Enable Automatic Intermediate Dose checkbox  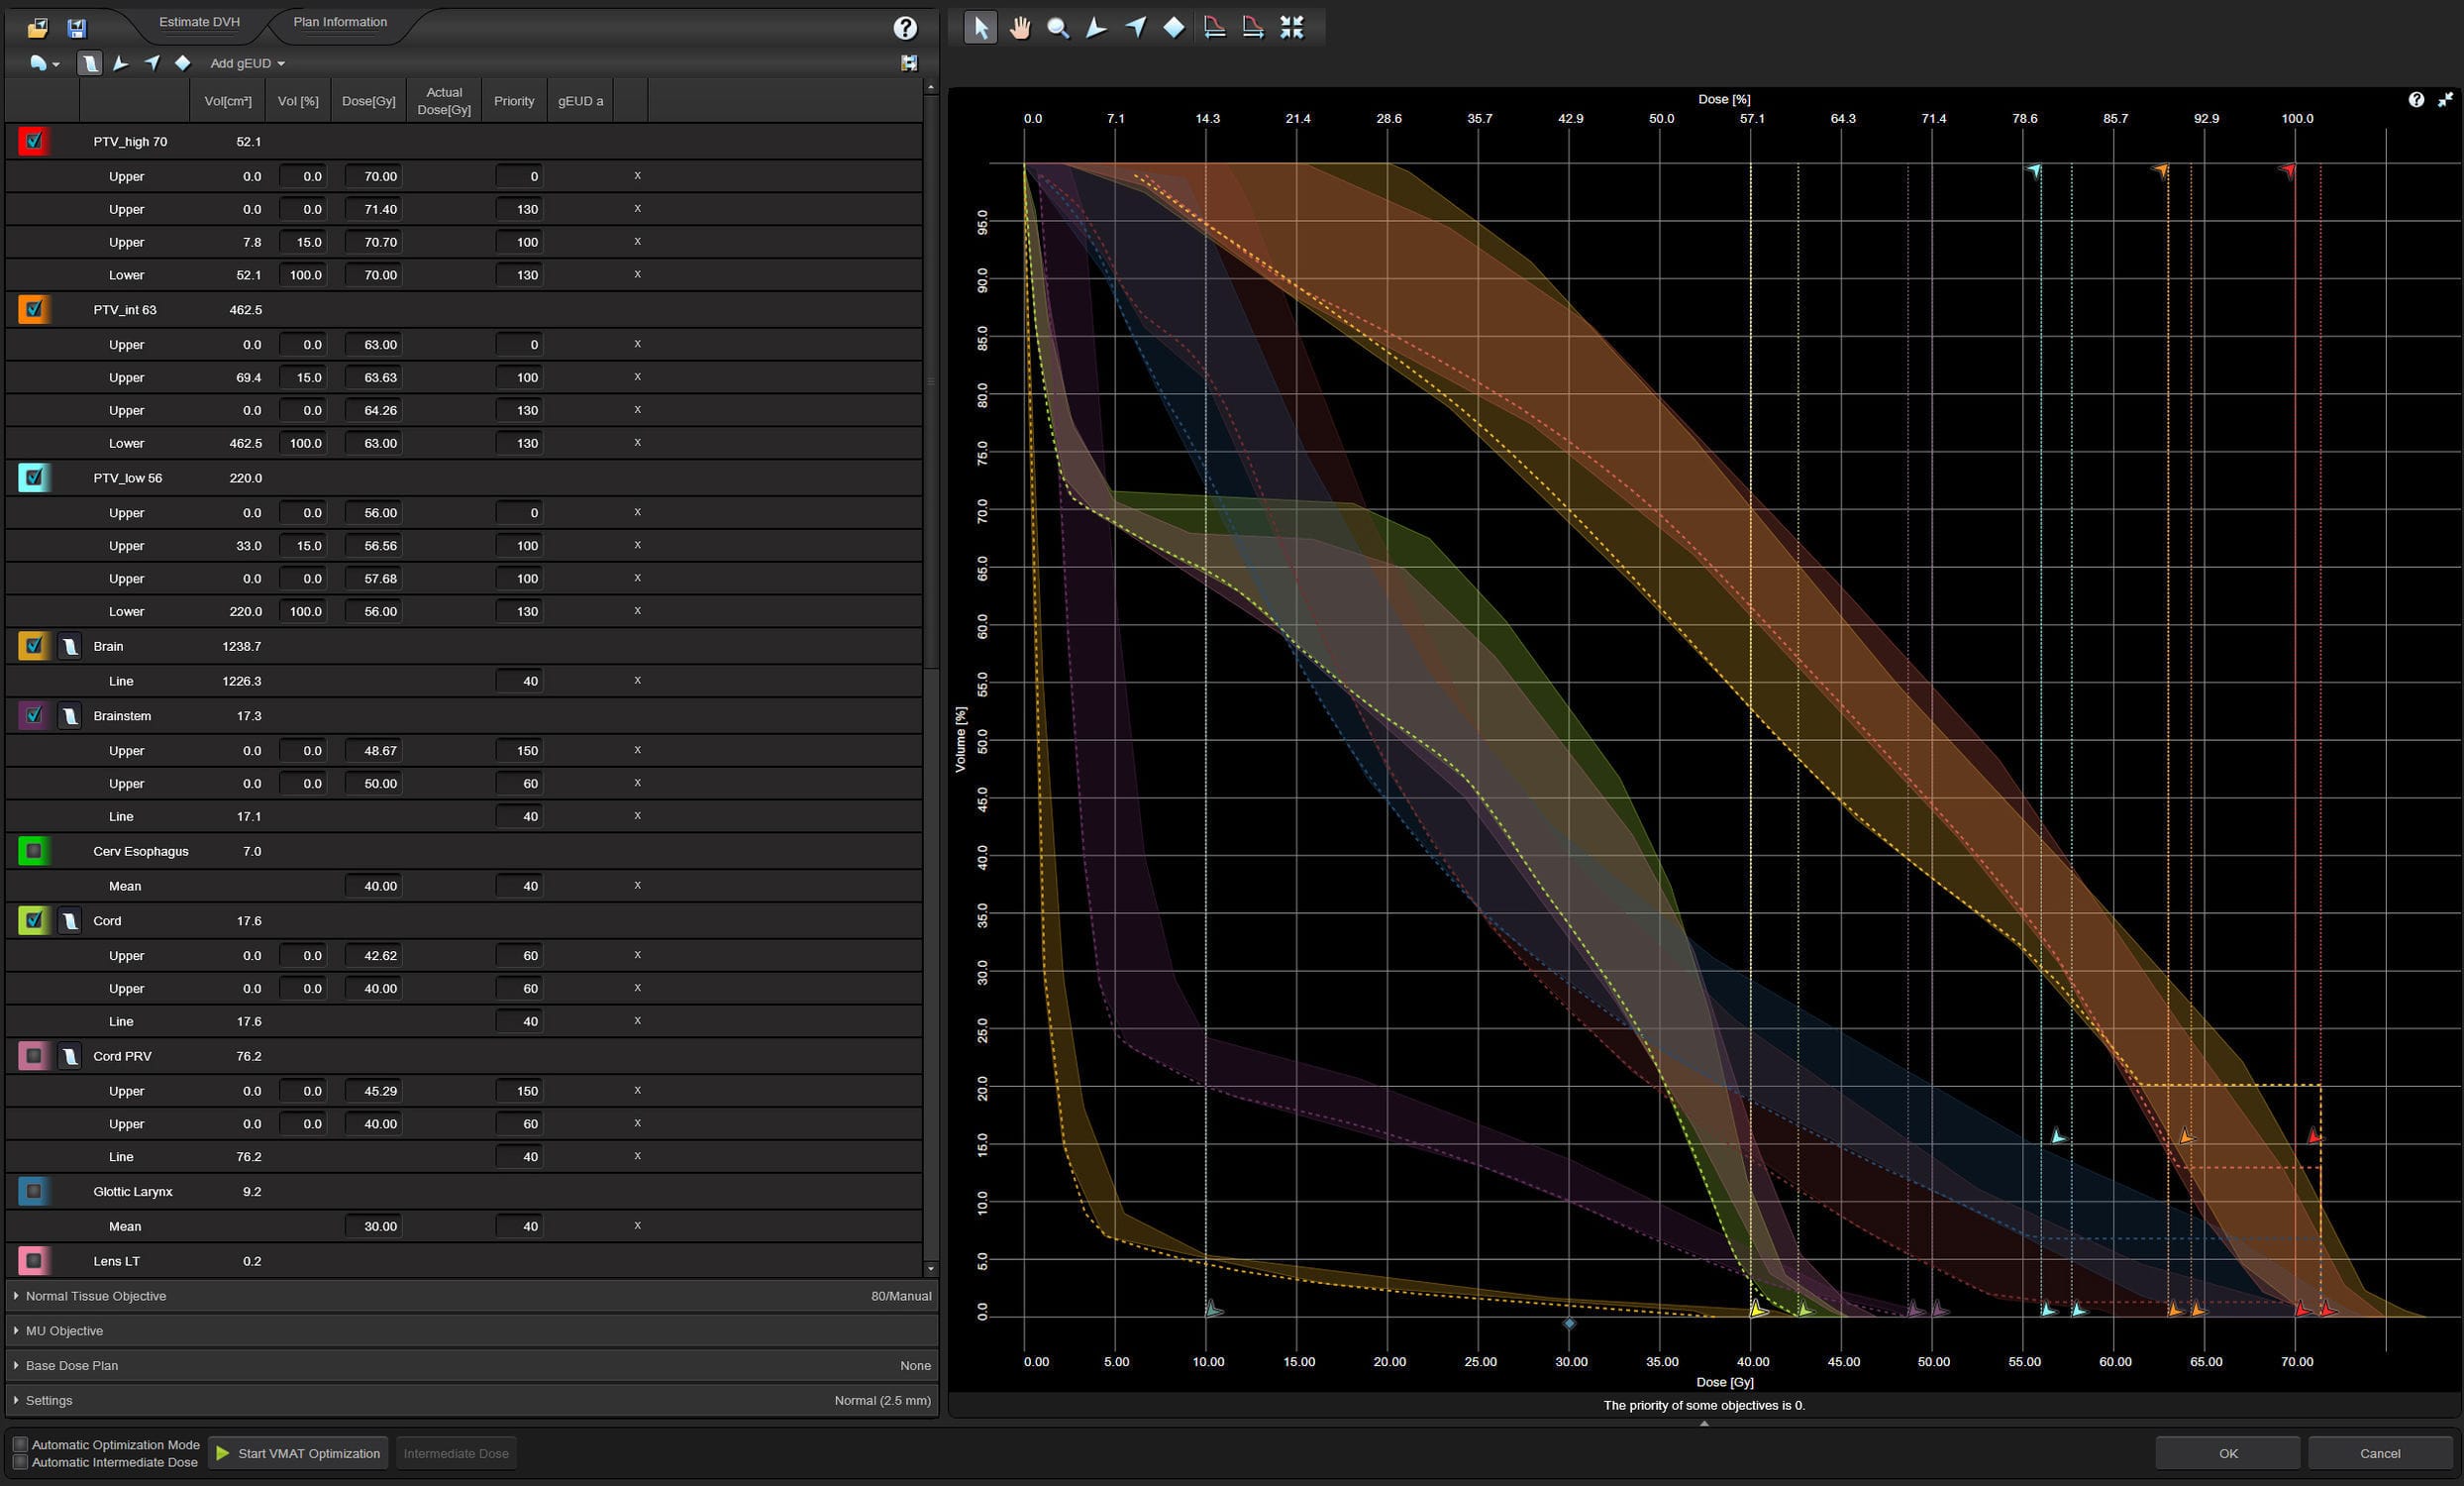click(x=20, y=1462)
